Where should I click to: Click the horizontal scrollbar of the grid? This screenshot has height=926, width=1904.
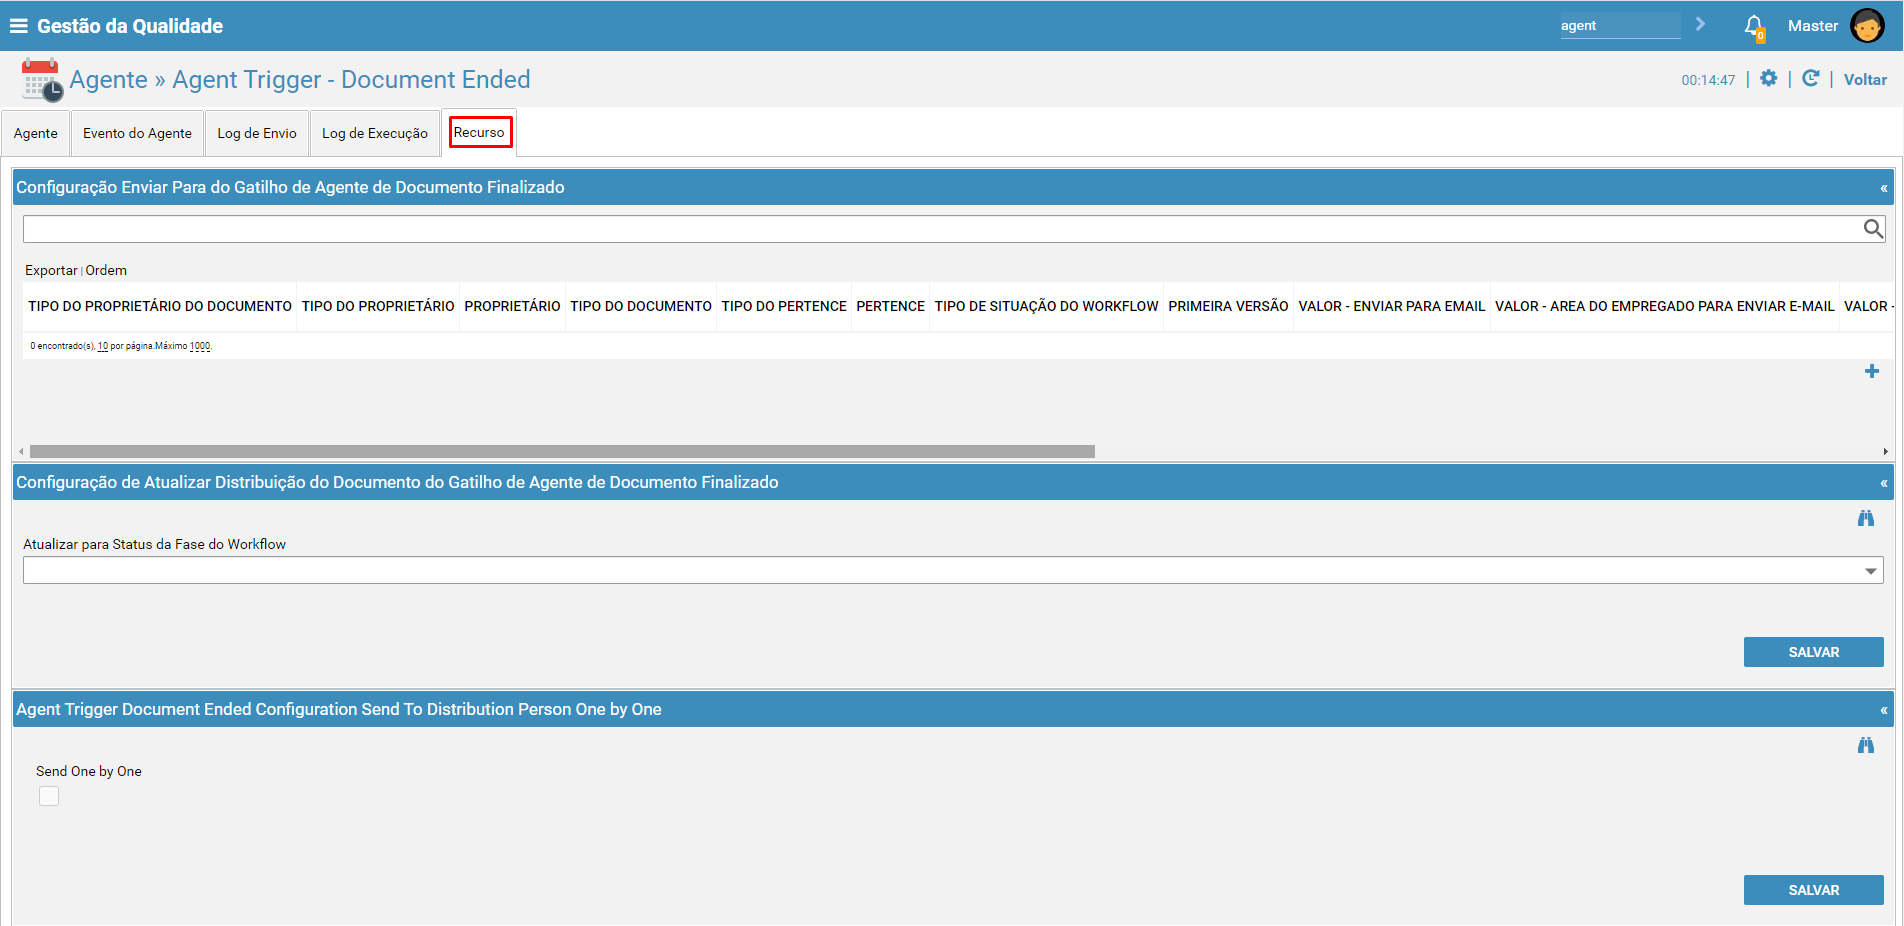[562, 451]
